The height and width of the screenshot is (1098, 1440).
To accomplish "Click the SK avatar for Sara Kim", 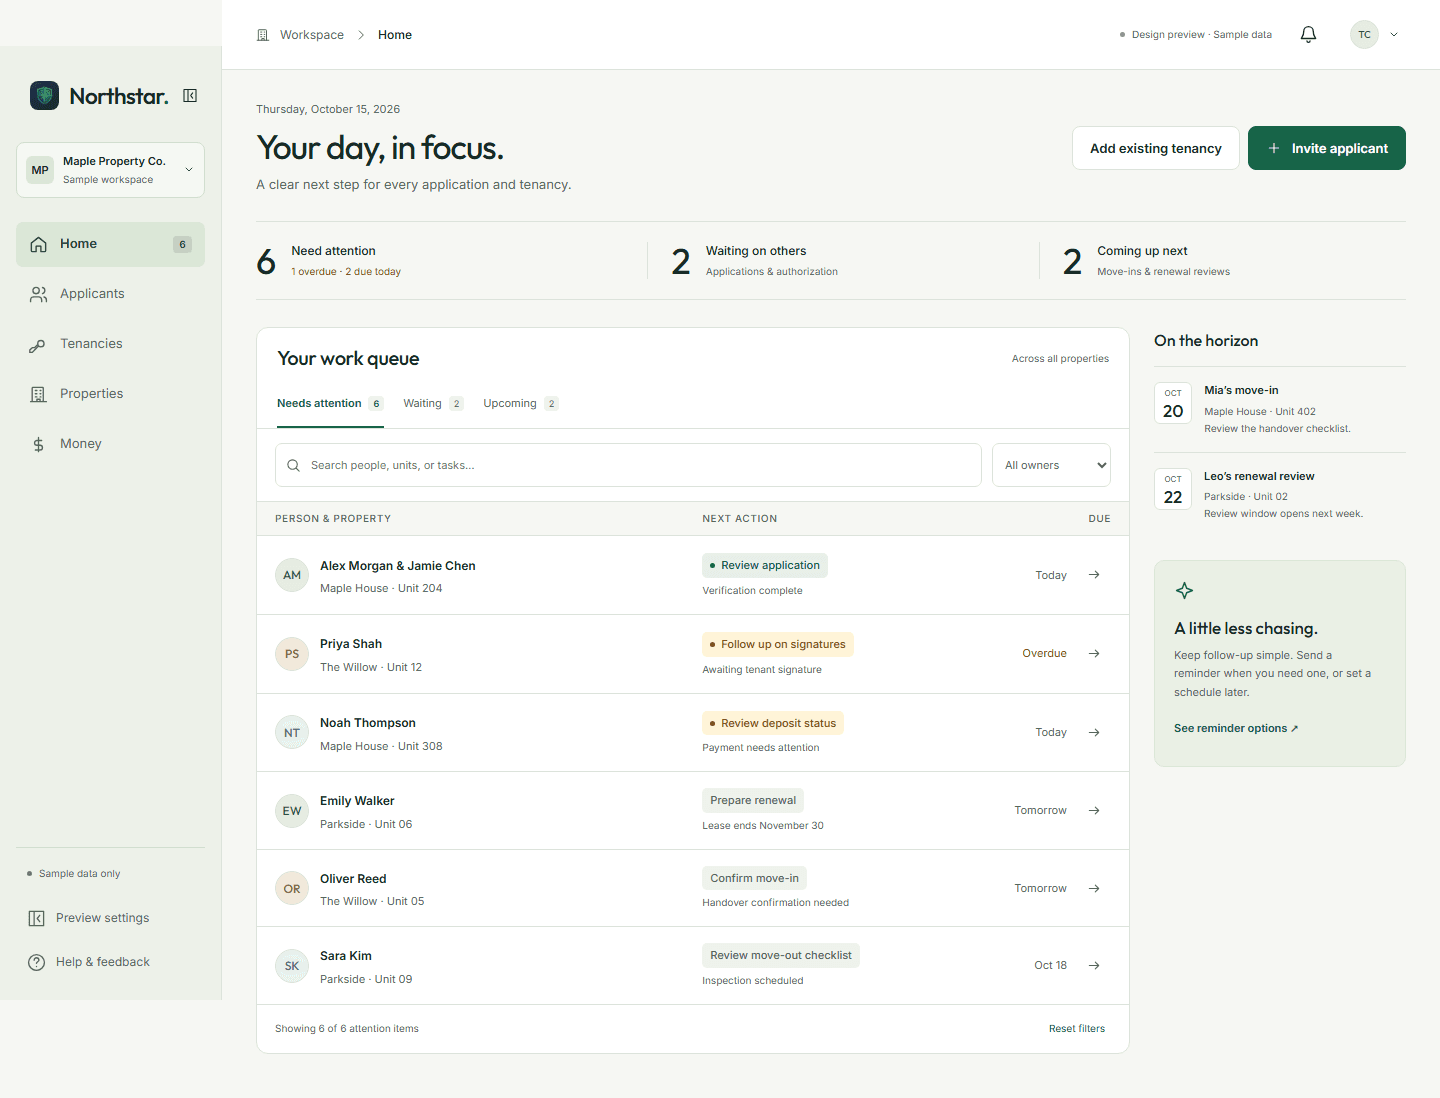I will [292, 966].
